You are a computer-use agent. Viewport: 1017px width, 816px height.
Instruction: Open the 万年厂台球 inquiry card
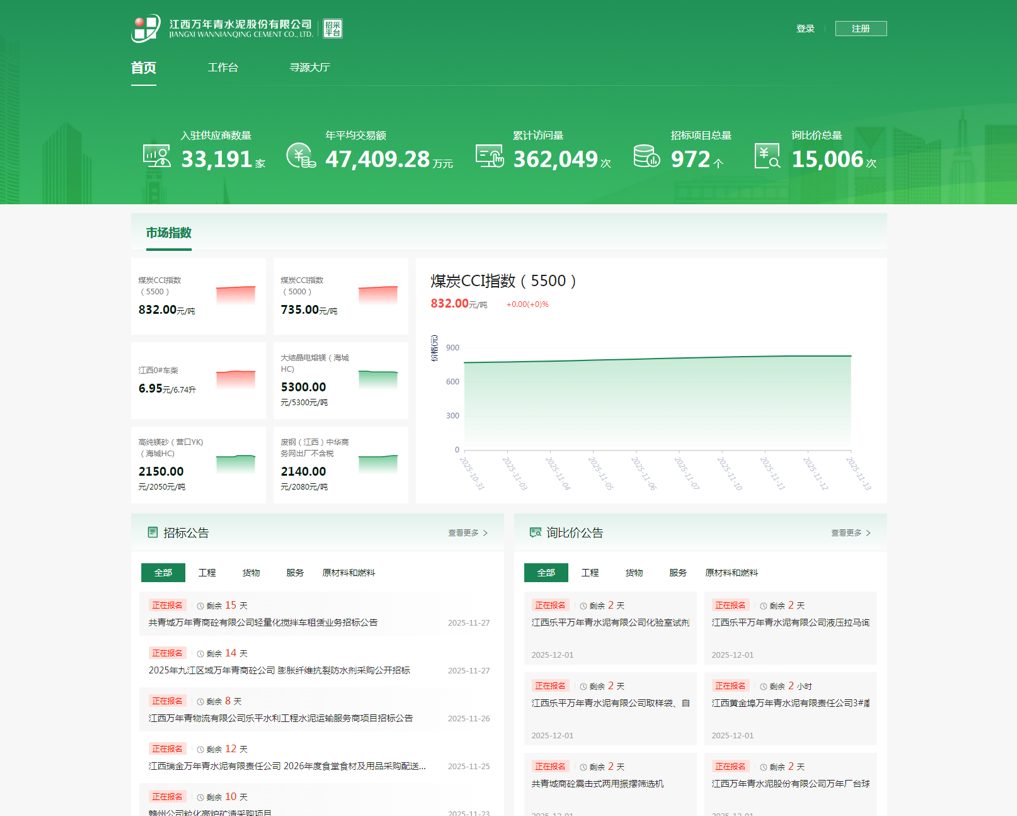tap(791, 784)
